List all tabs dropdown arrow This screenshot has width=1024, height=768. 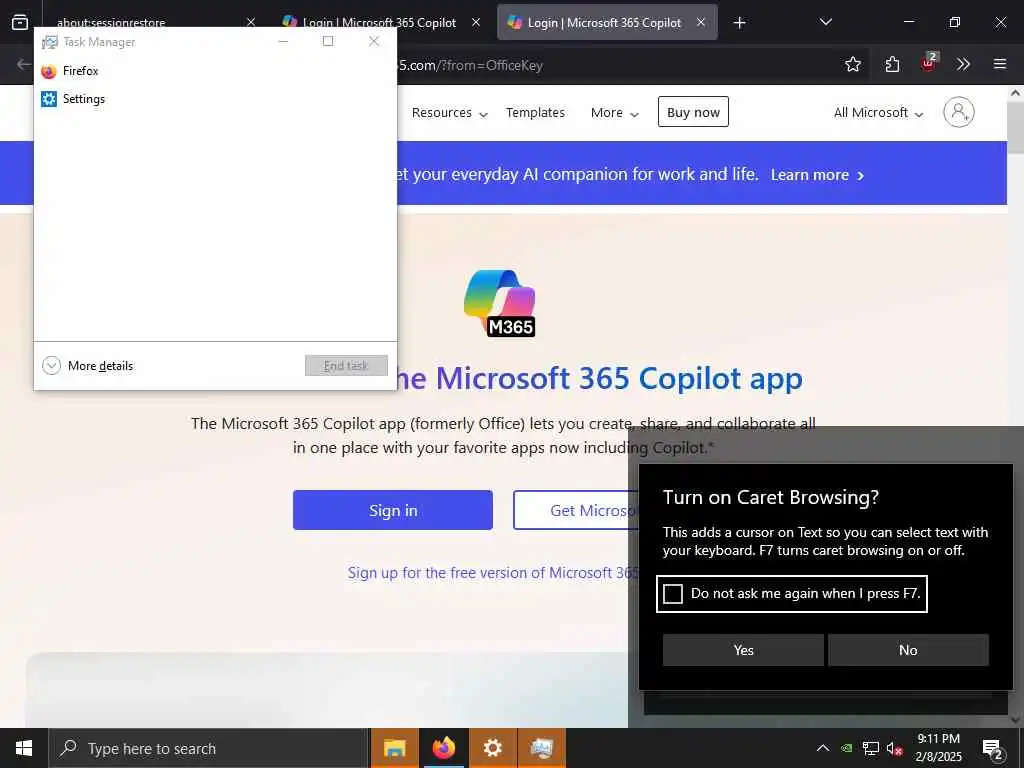pyautogui.click(x=825, y=22)
